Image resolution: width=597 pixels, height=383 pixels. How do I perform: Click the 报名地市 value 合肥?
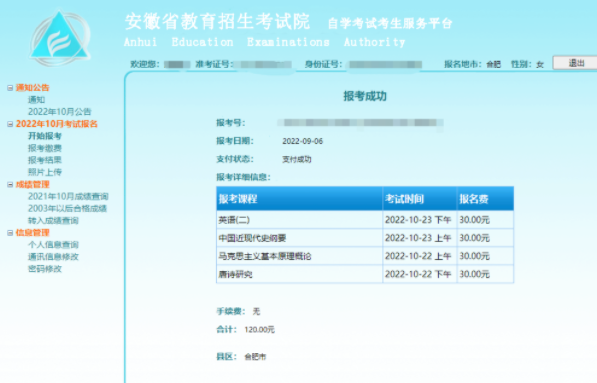[x=493, y=64]
